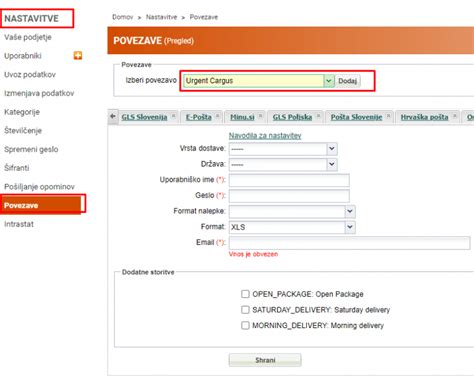Open Šifranti in the sidebar
Image resolution: width=474 pixels, height=383 pixels.
click(x=16, y=168)
